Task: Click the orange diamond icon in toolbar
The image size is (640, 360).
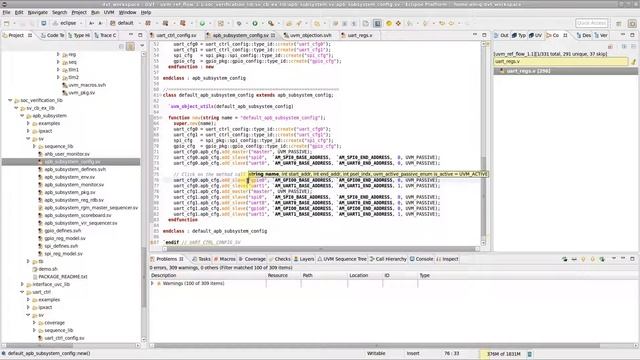Action: 398,23
